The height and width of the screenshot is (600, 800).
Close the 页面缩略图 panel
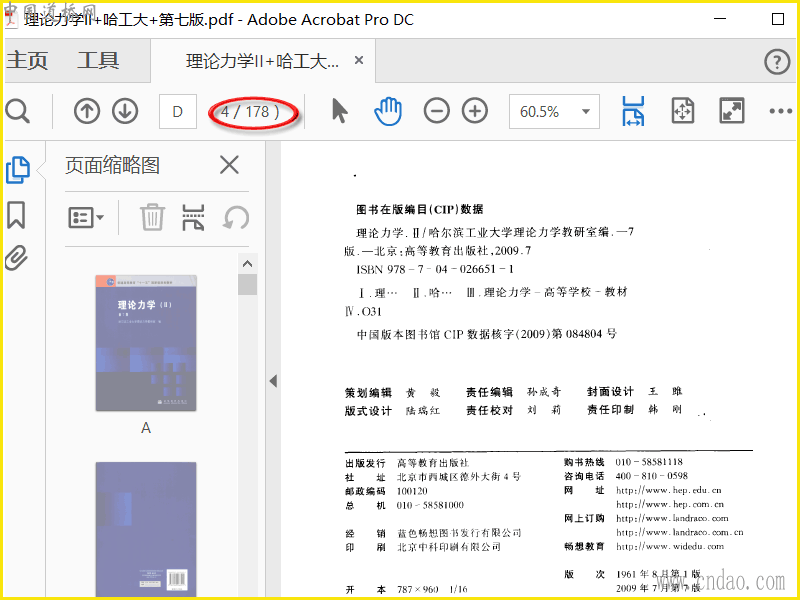230,165
